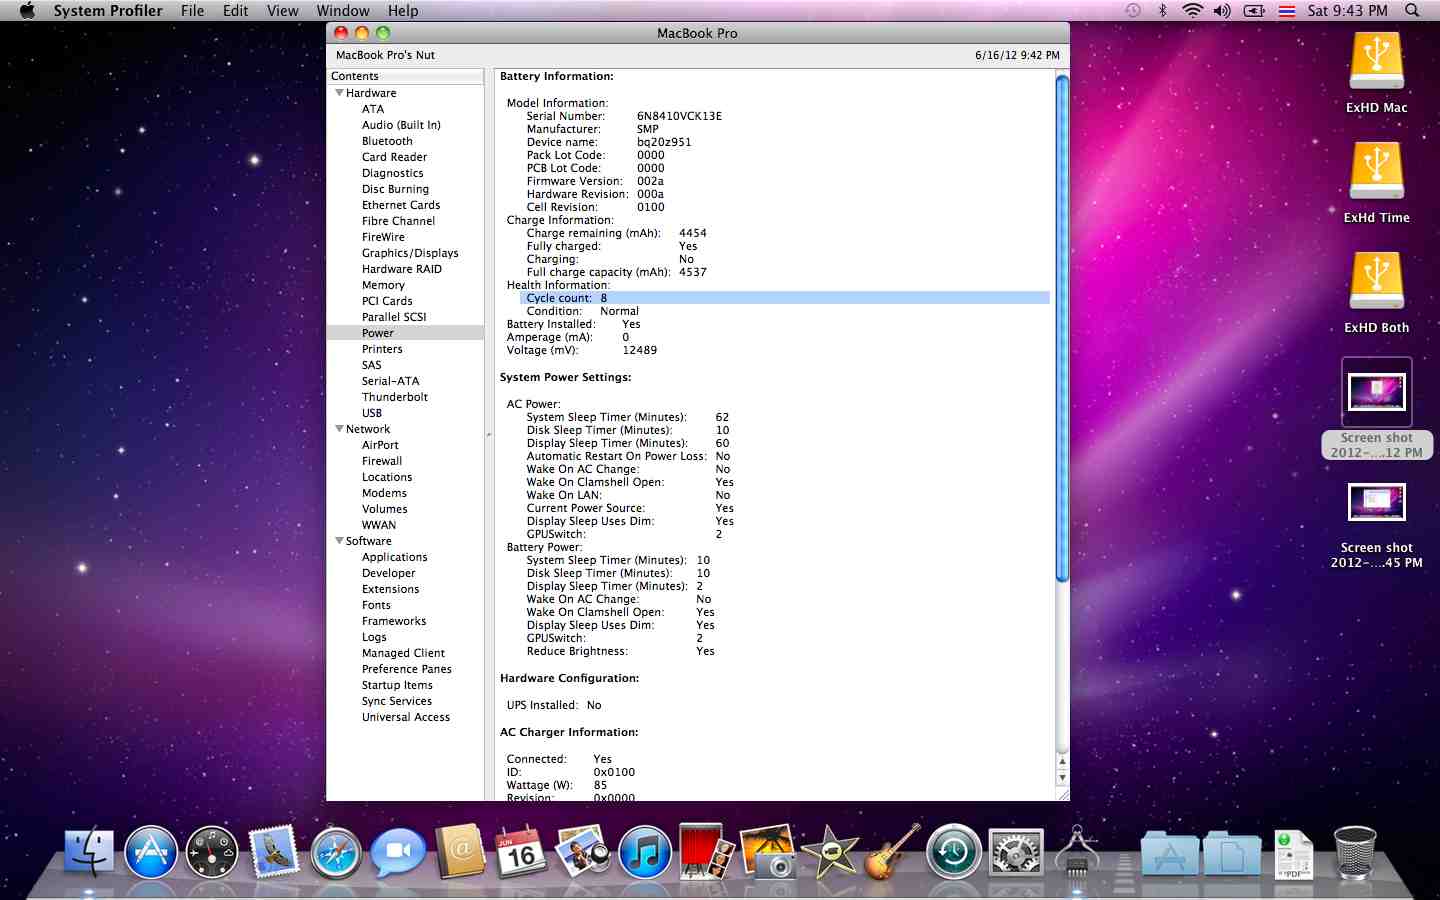Viewport: 1440px width, 900px height.
Task: Open the View menu
Action: click(x=283, y=11)
